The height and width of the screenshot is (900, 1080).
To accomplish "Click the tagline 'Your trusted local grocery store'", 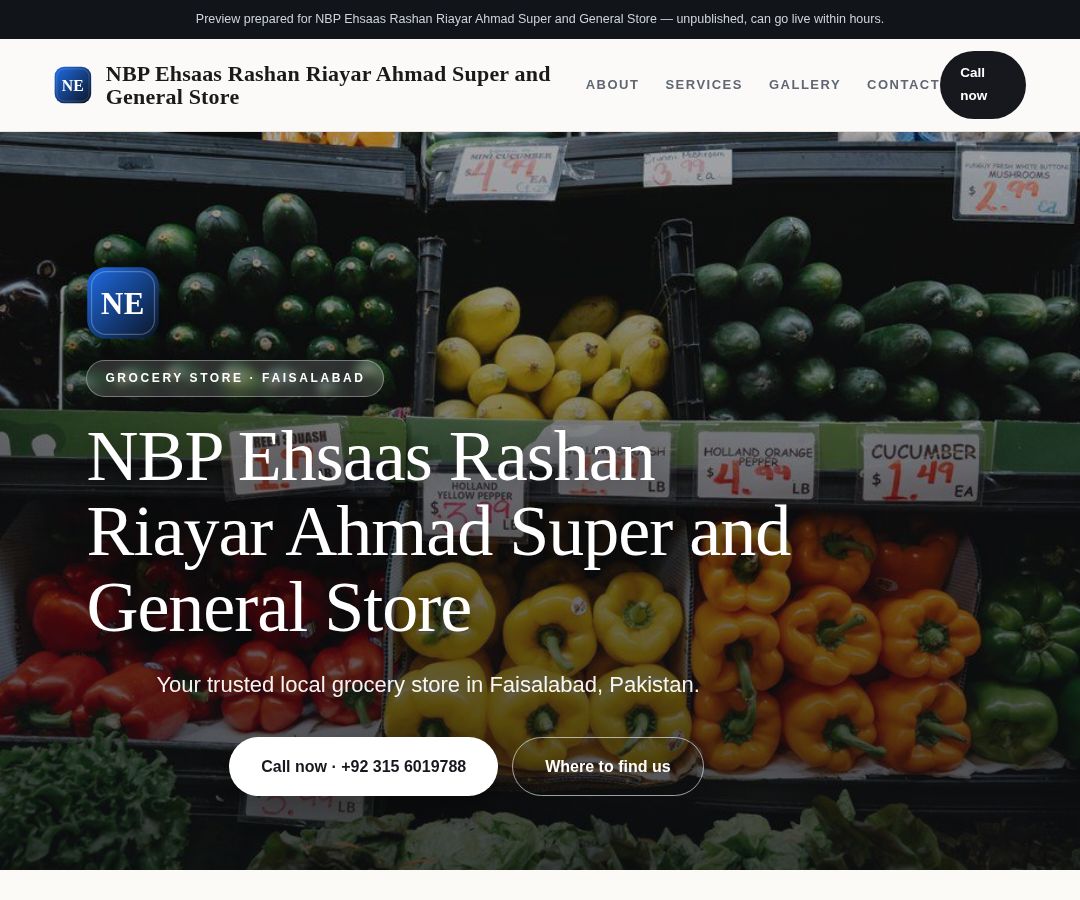I will (428, 684).
